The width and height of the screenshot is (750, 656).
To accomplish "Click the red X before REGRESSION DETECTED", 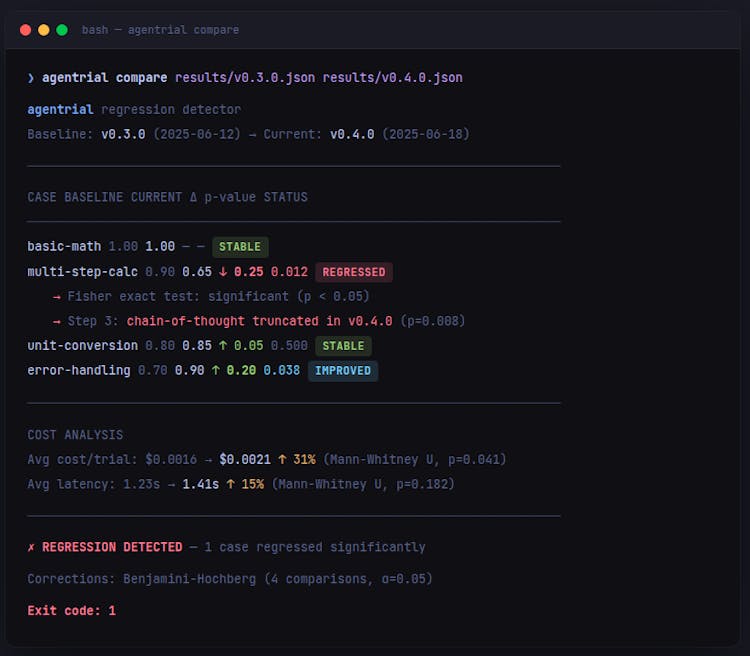I will tap(31, 548).
